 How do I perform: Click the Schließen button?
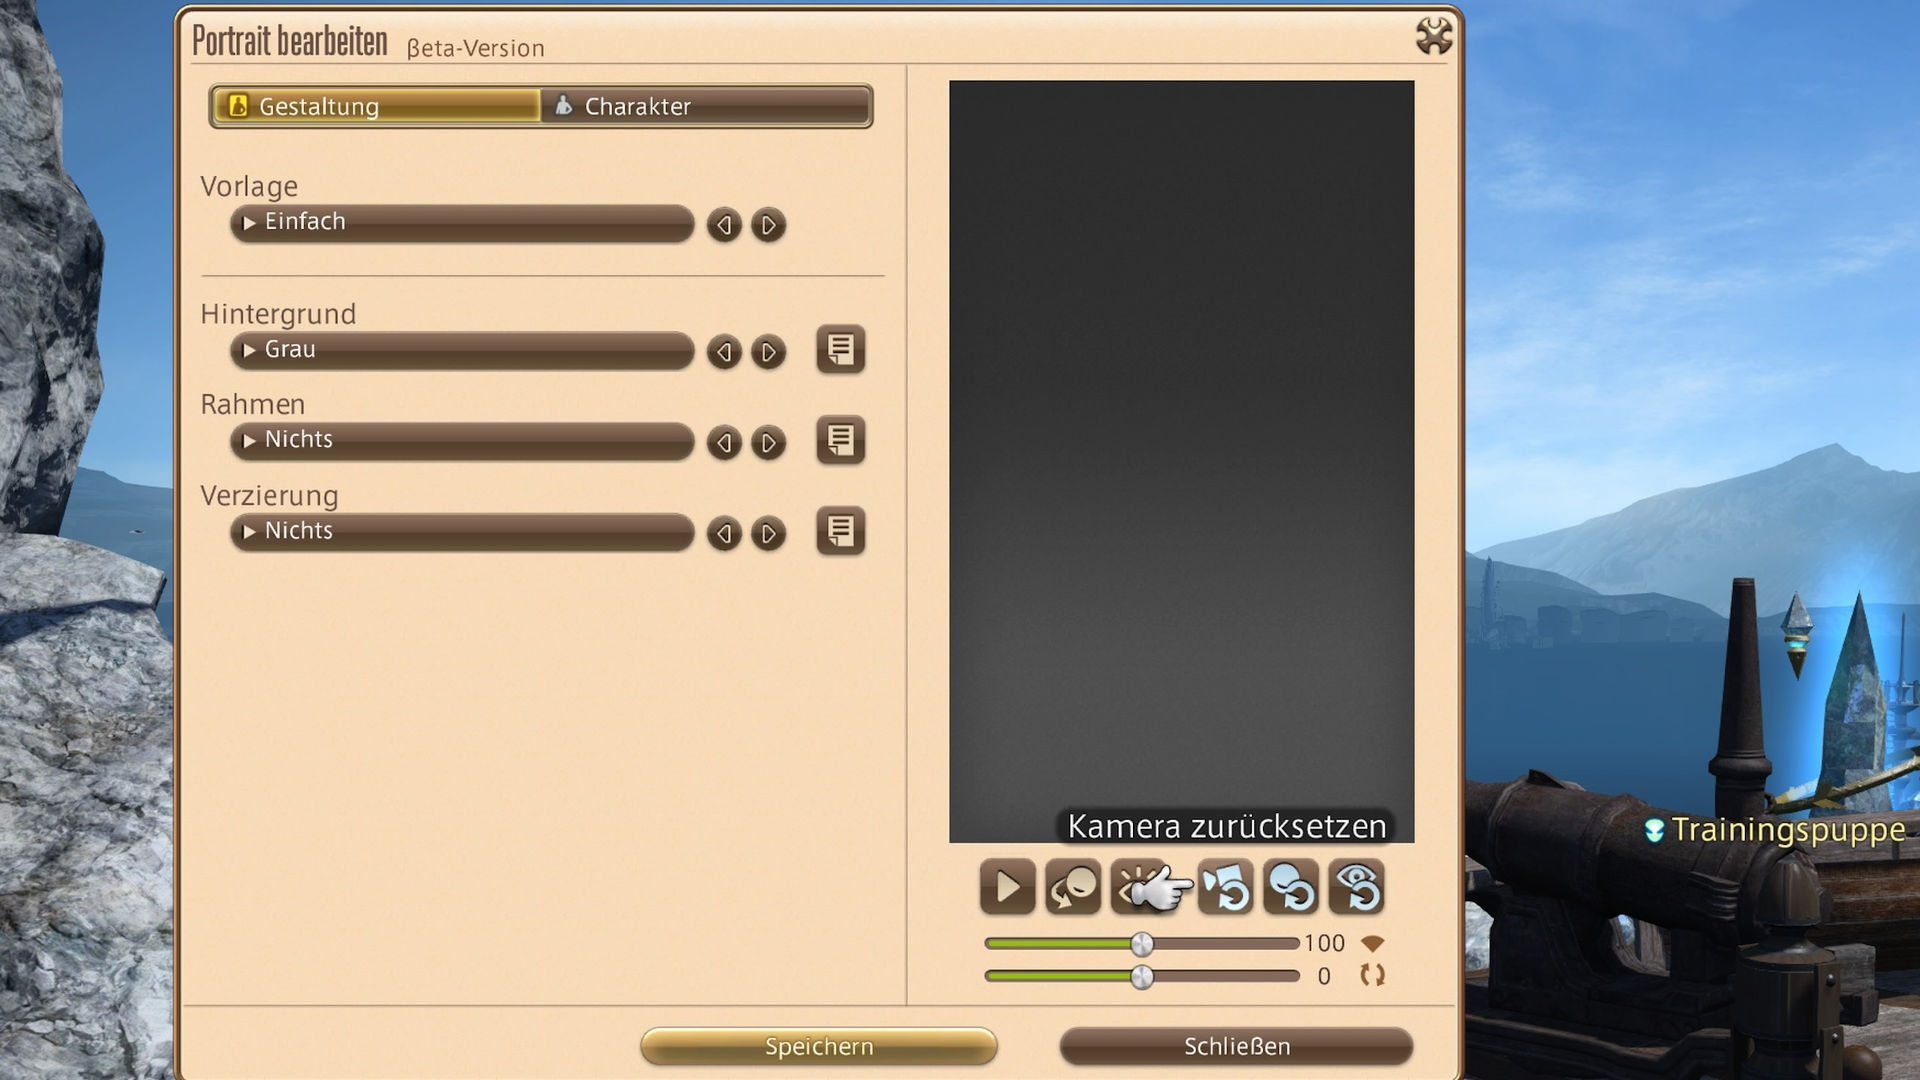1237,1046
